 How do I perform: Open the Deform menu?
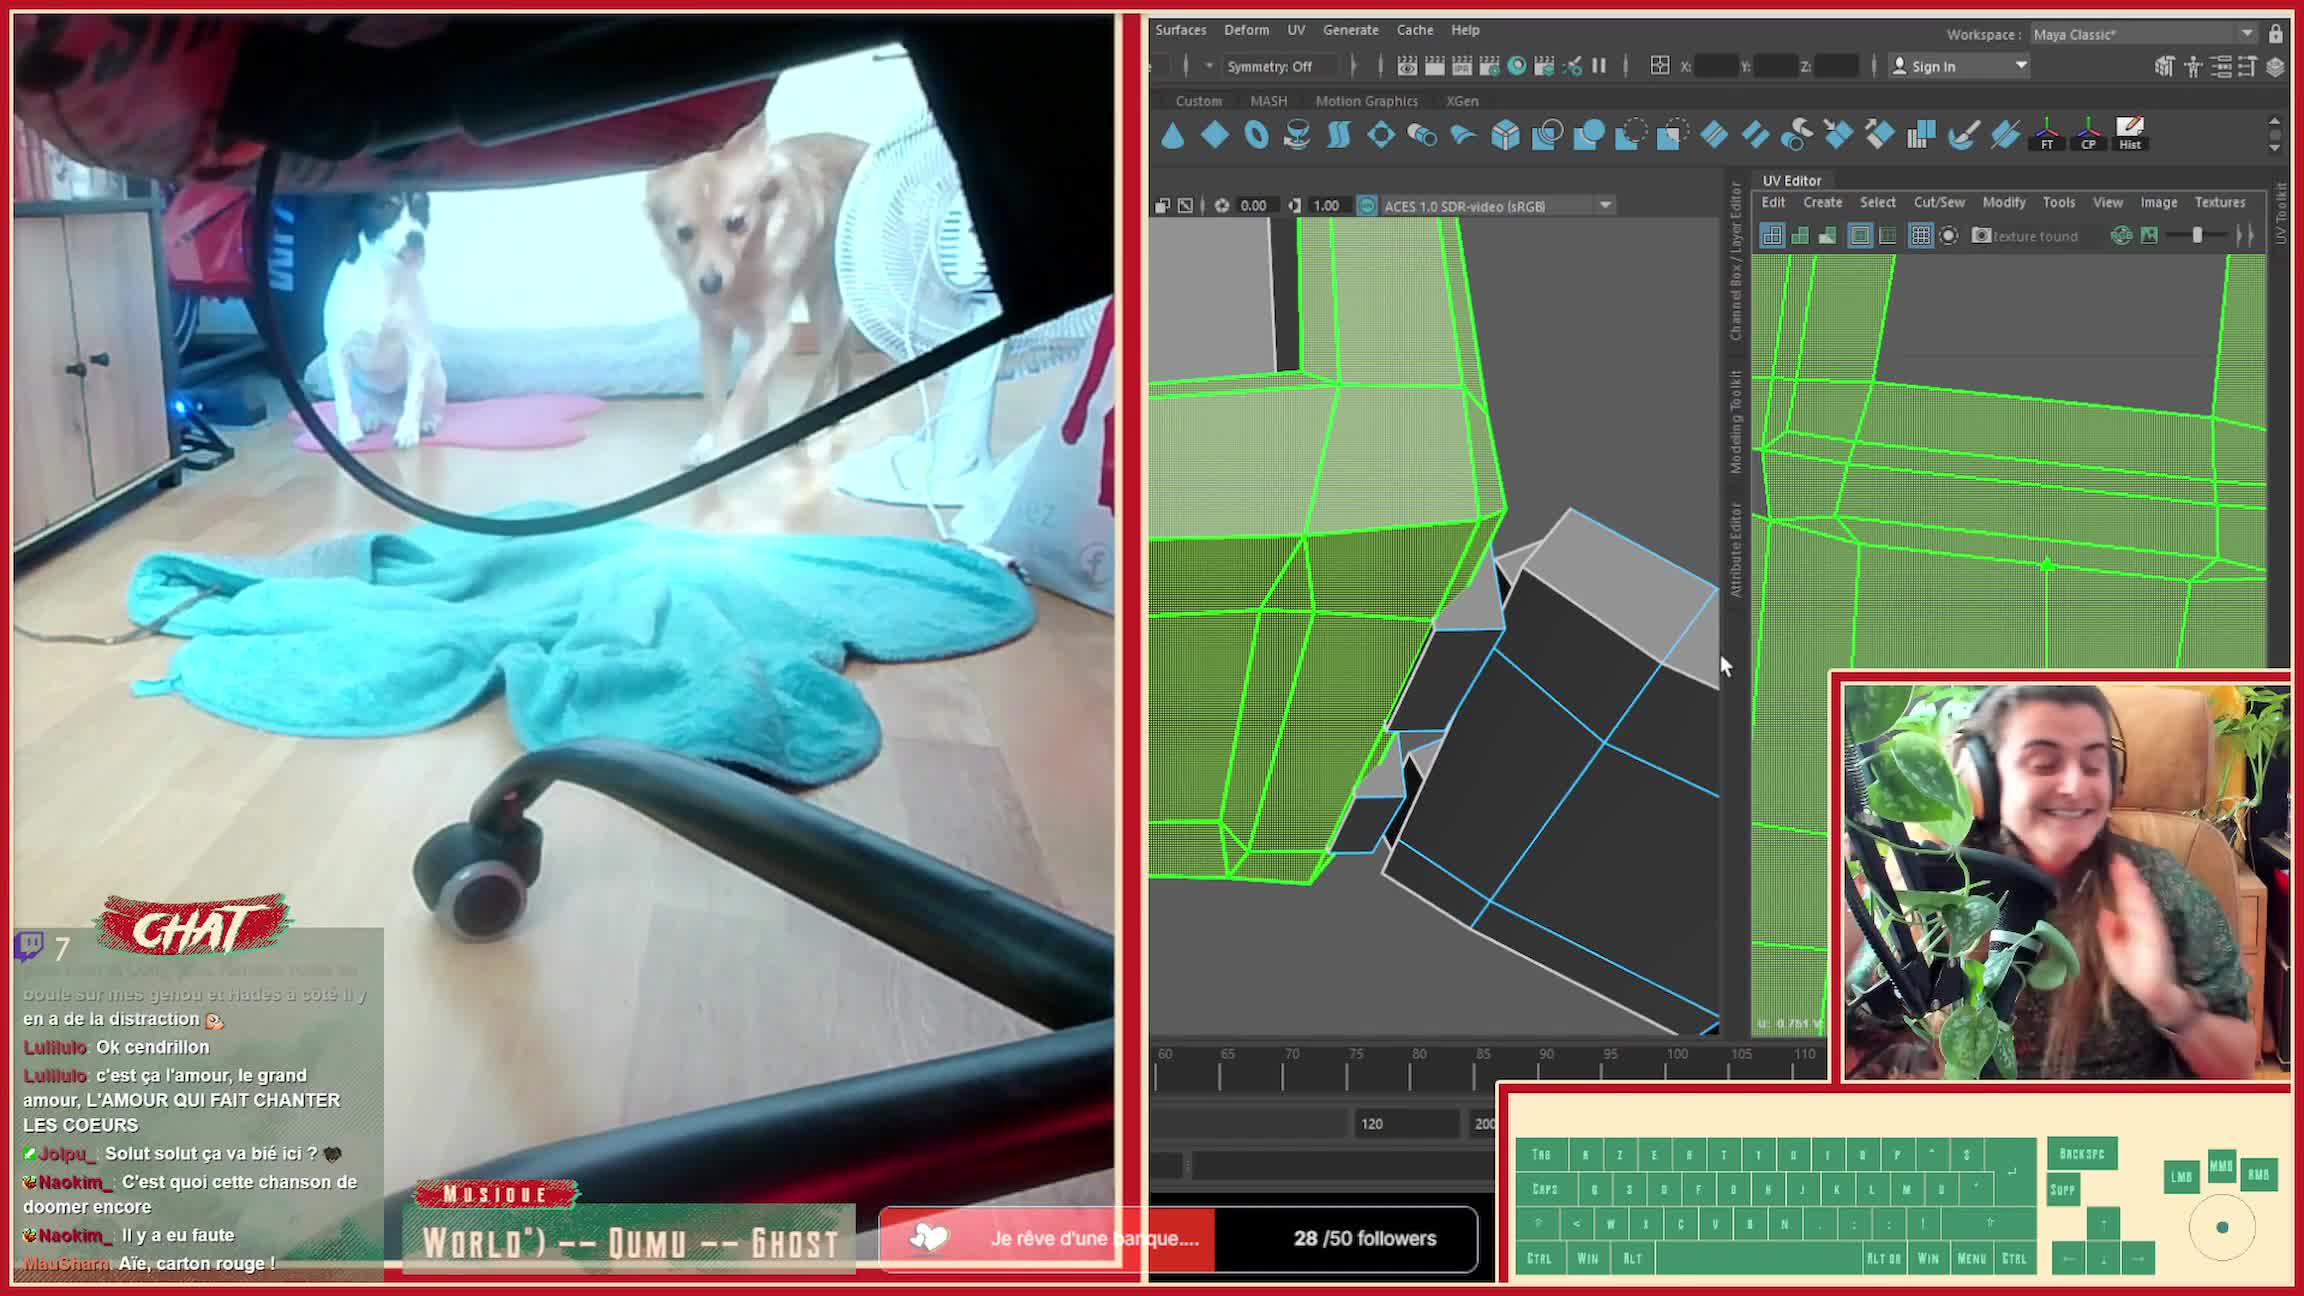click(x=1246, y=30)
